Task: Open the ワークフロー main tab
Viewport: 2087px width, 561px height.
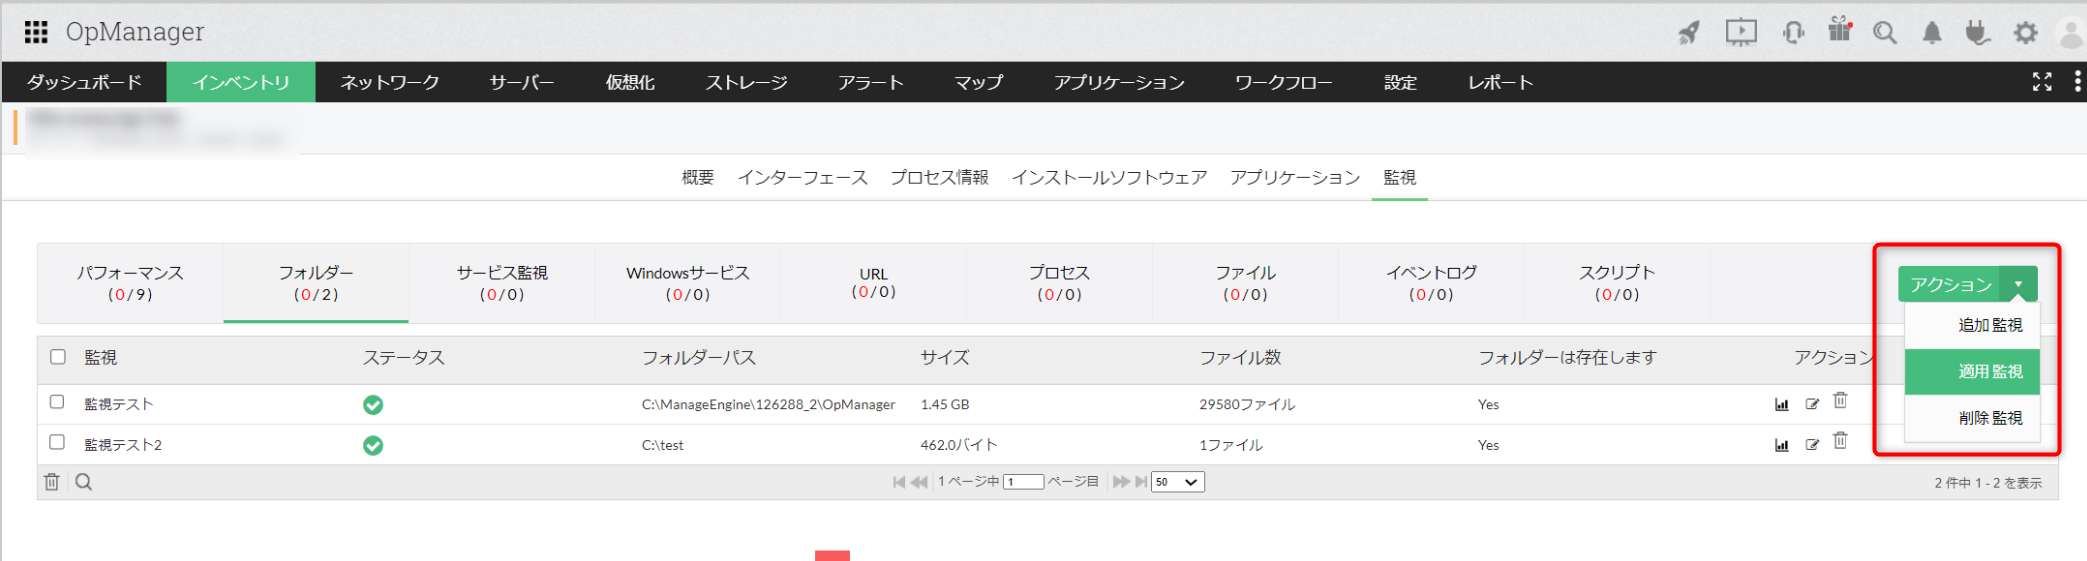Action: point(1283,82)
